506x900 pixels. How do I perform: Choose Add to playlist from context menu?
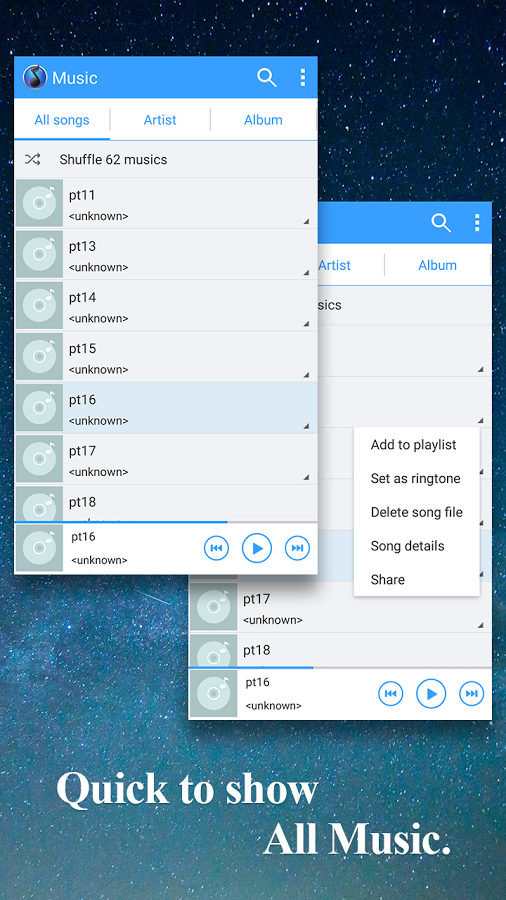[414, 445]
